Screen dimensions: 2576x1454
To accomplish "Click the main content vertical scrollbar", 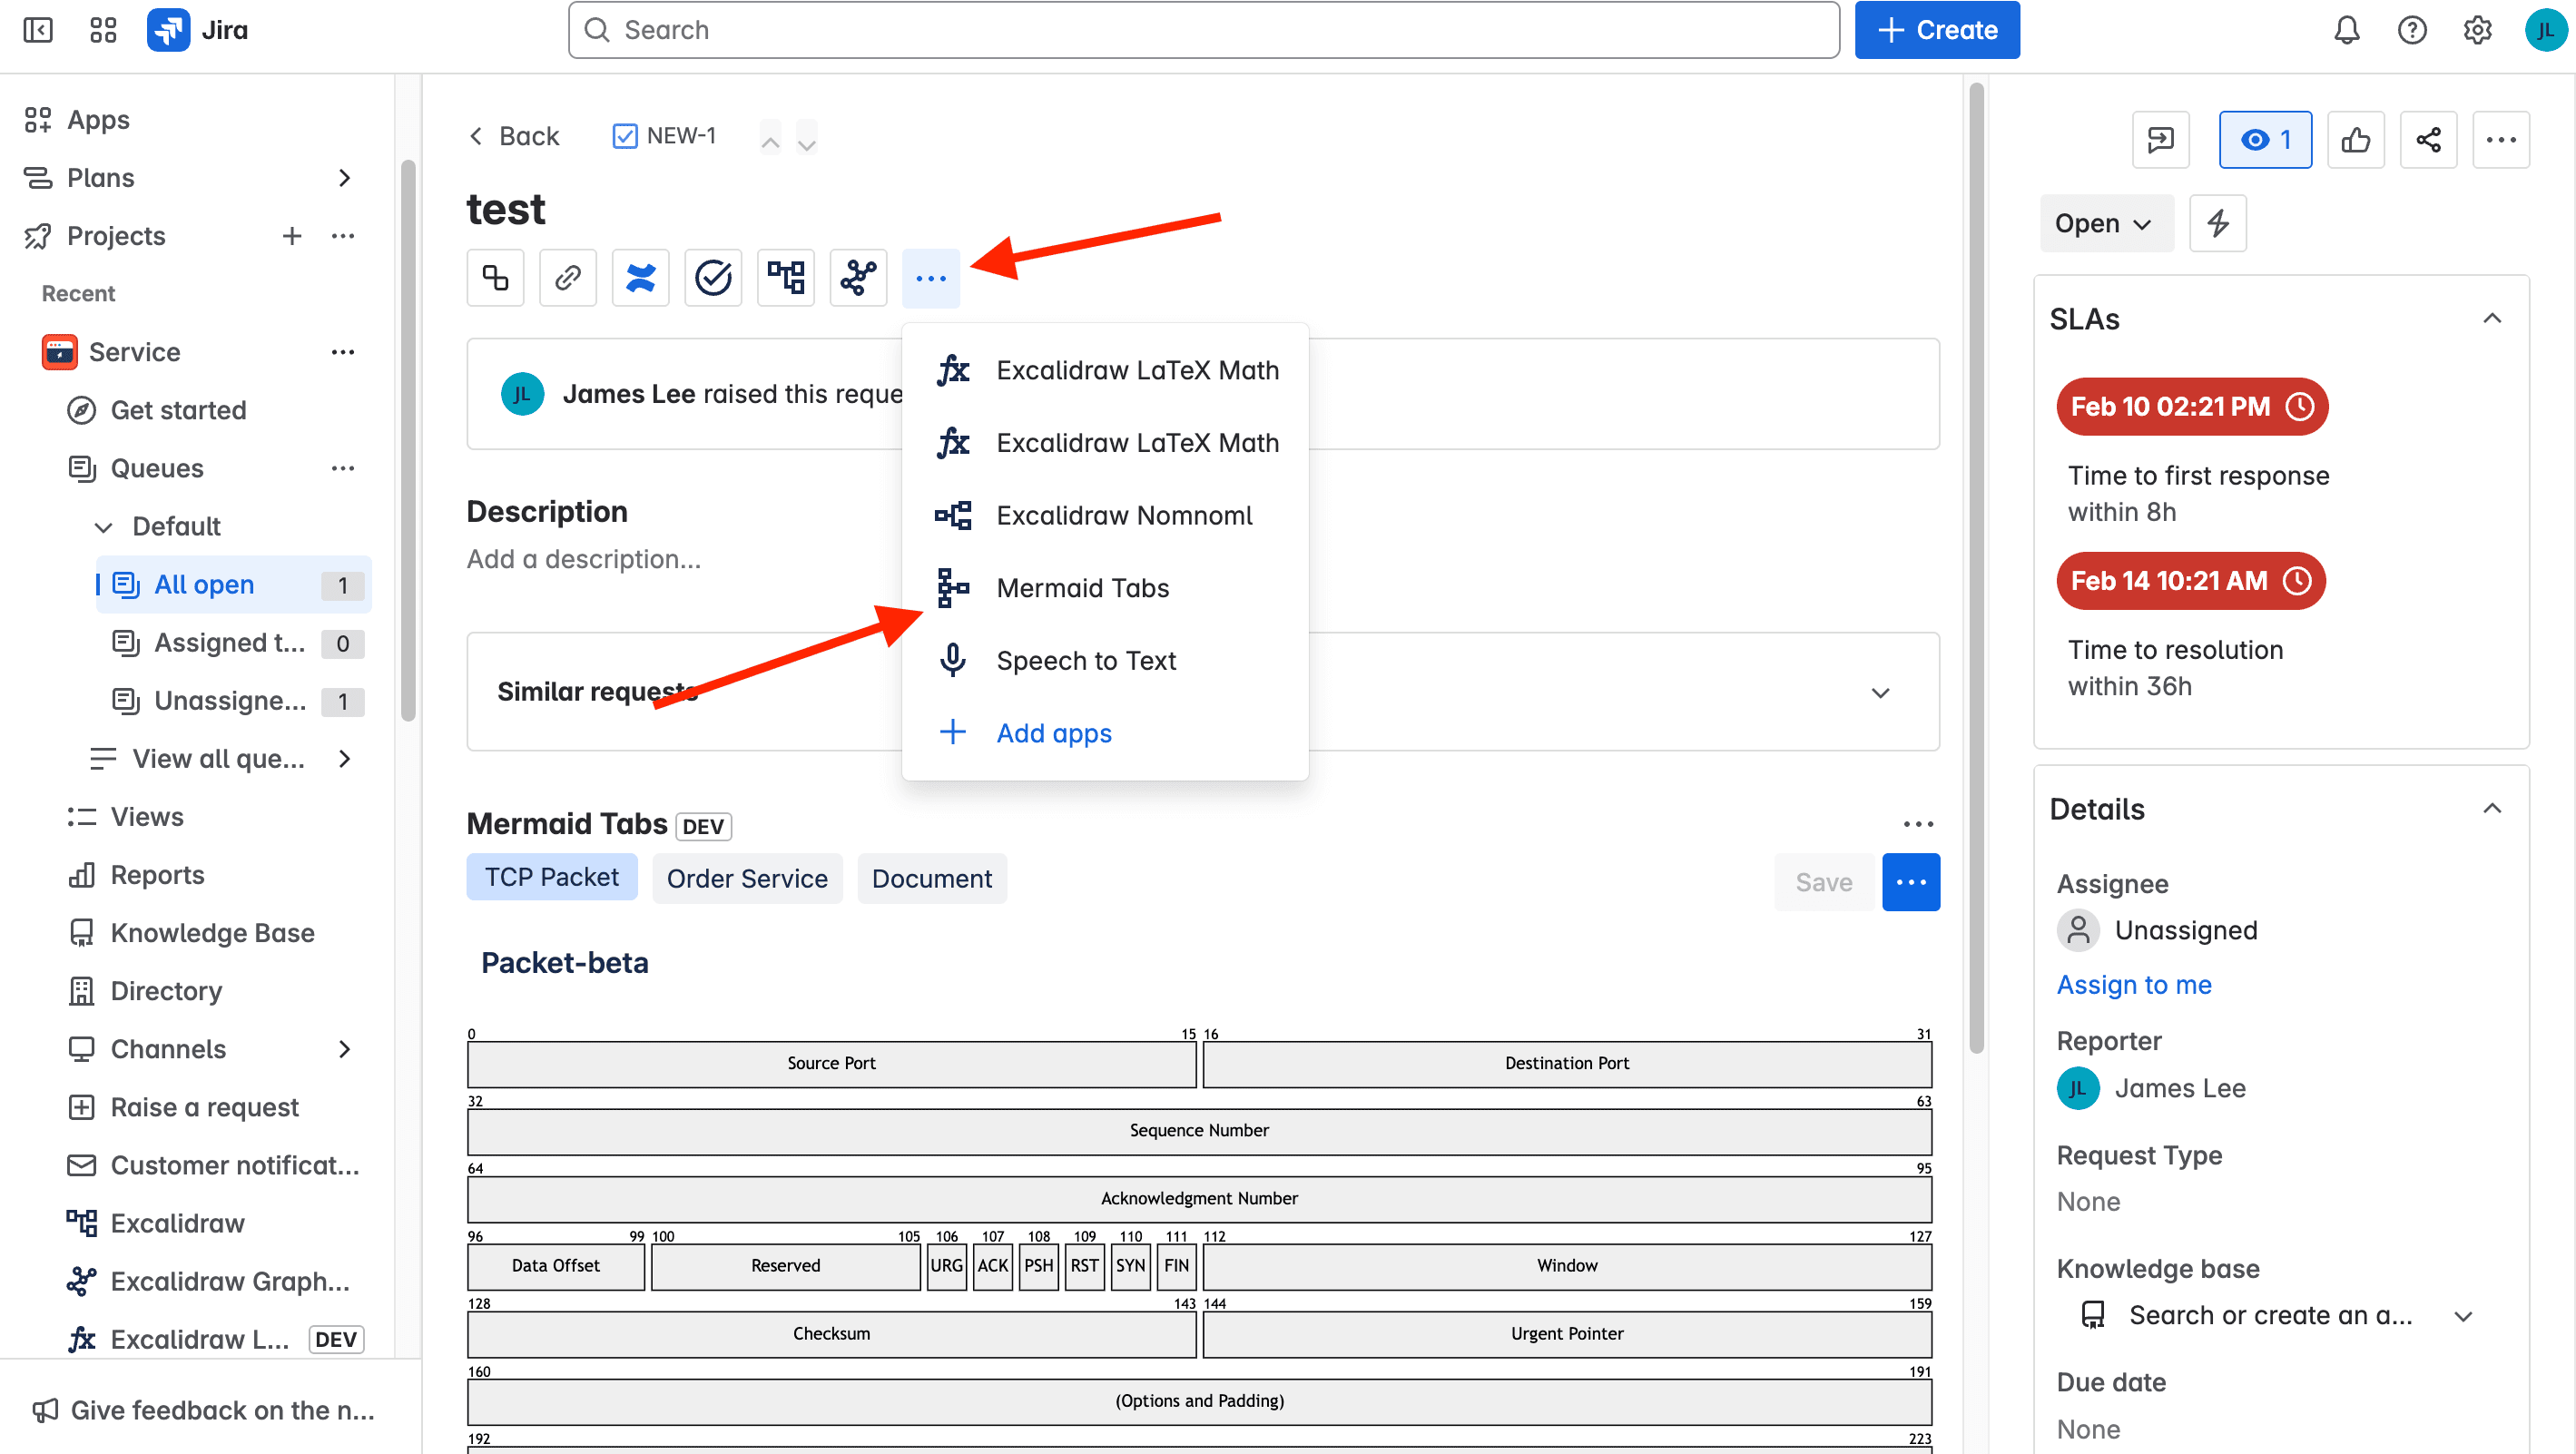I will 1976,567.
